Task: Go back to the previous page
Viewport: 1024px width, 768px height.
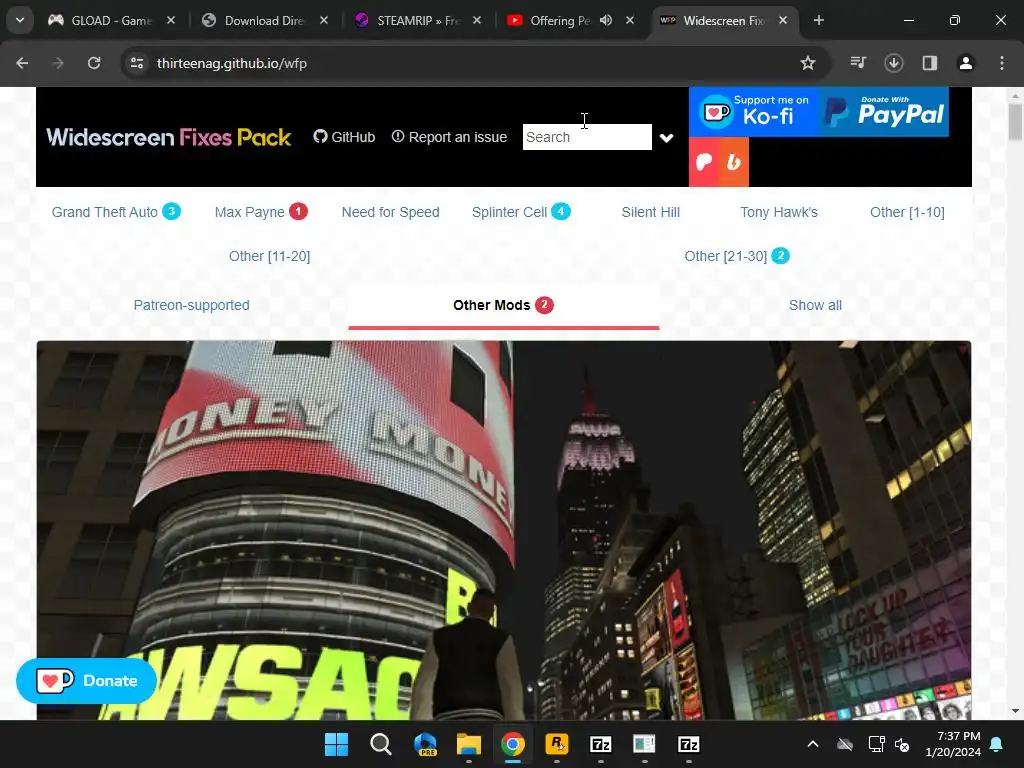Action: click(22, 63)
